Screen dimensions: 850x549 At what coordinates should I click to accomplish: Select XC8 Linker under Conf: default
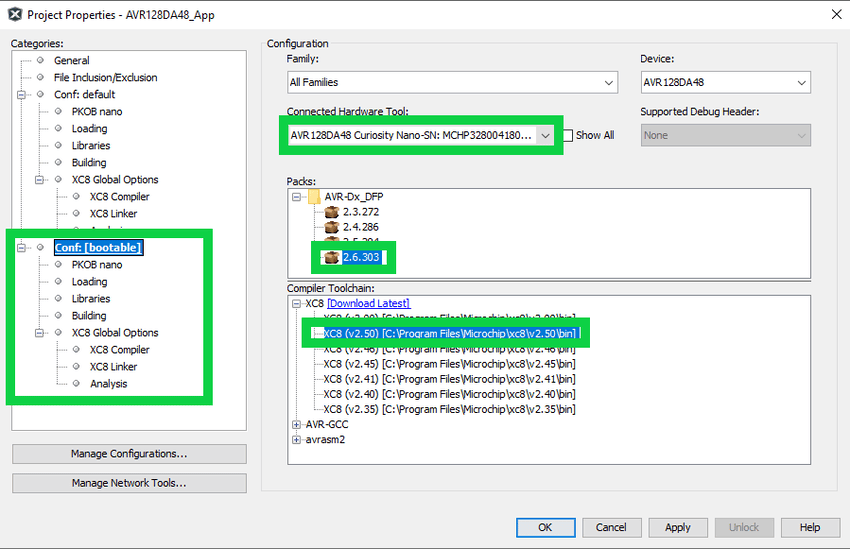[x=113, y=214]
